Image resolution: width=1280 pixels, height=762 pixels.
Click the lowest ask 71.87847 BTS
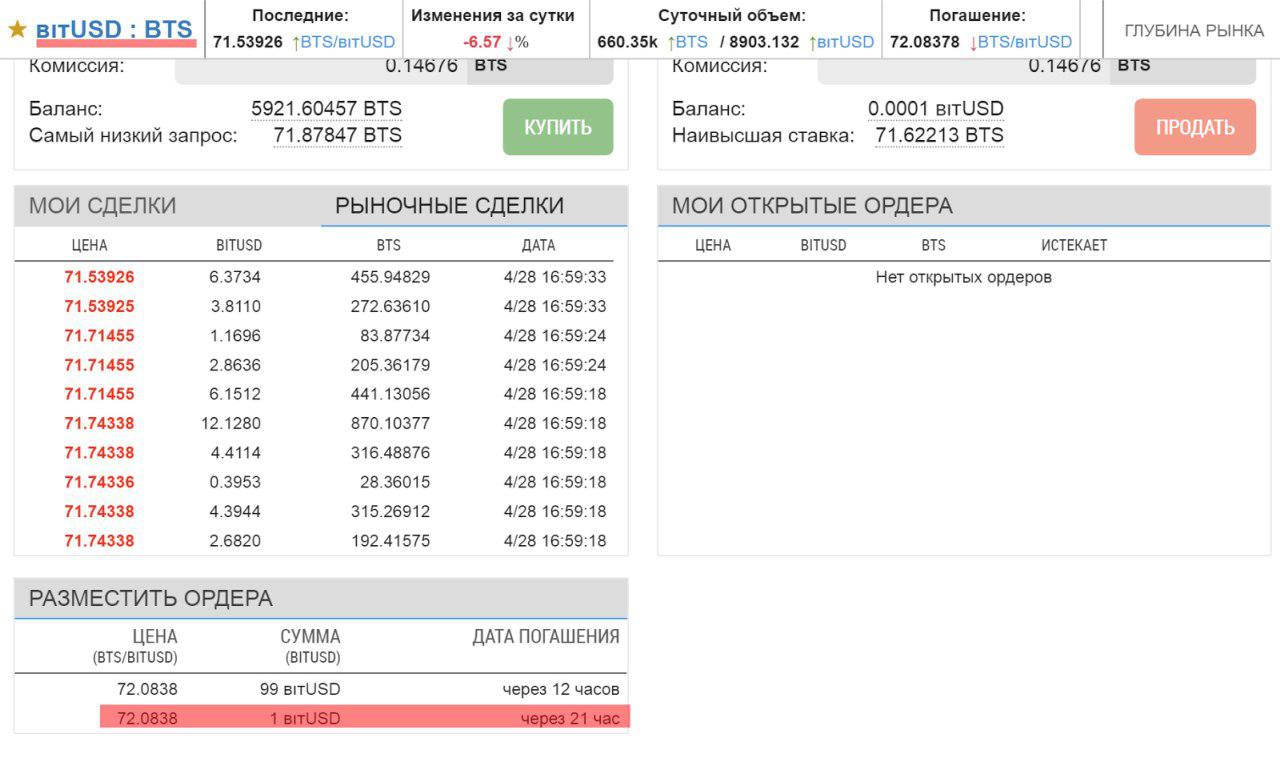[x=338, y=135]
